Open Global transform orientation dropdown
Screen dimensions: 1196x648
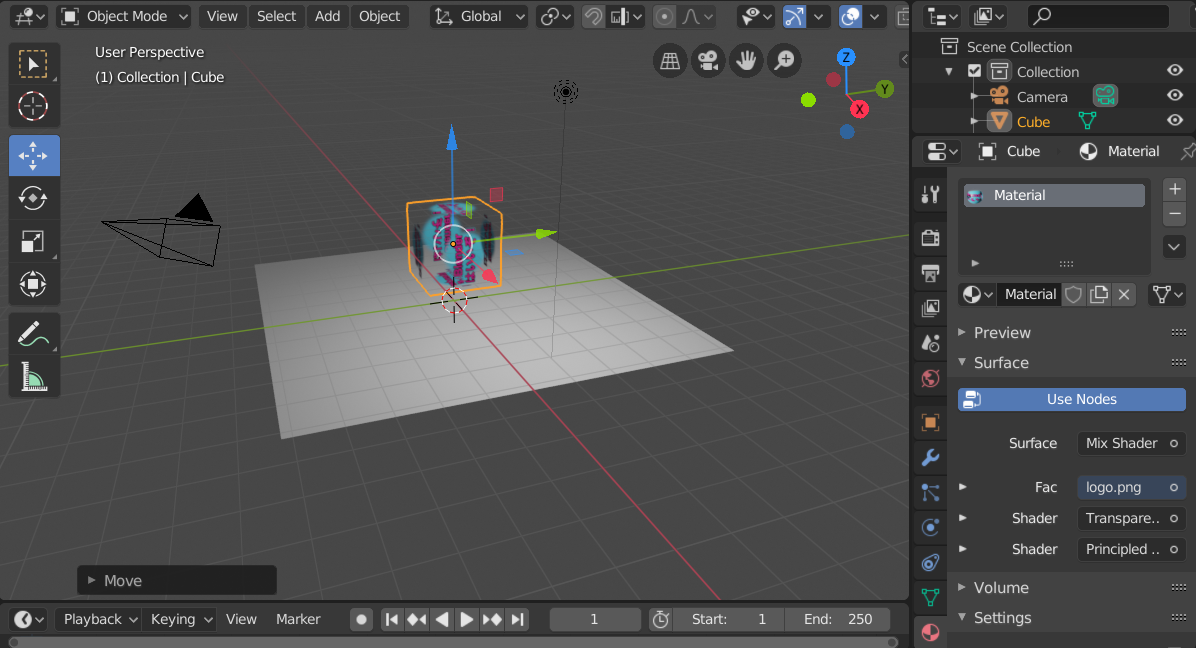click(x=480, y=16)
